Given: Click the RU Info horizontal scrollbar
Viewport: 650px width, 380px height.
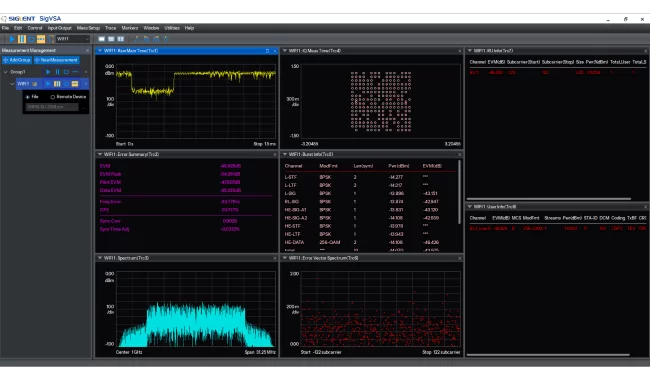Looking at the screenshot, I should (x=549, y=199).
